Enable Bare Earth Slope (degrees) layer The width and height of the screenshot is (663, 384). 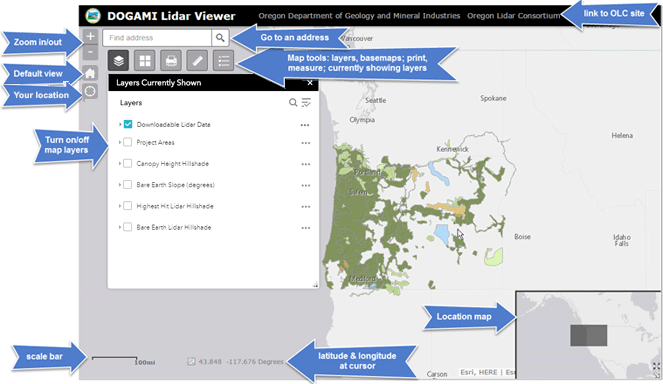pos(127,184)
